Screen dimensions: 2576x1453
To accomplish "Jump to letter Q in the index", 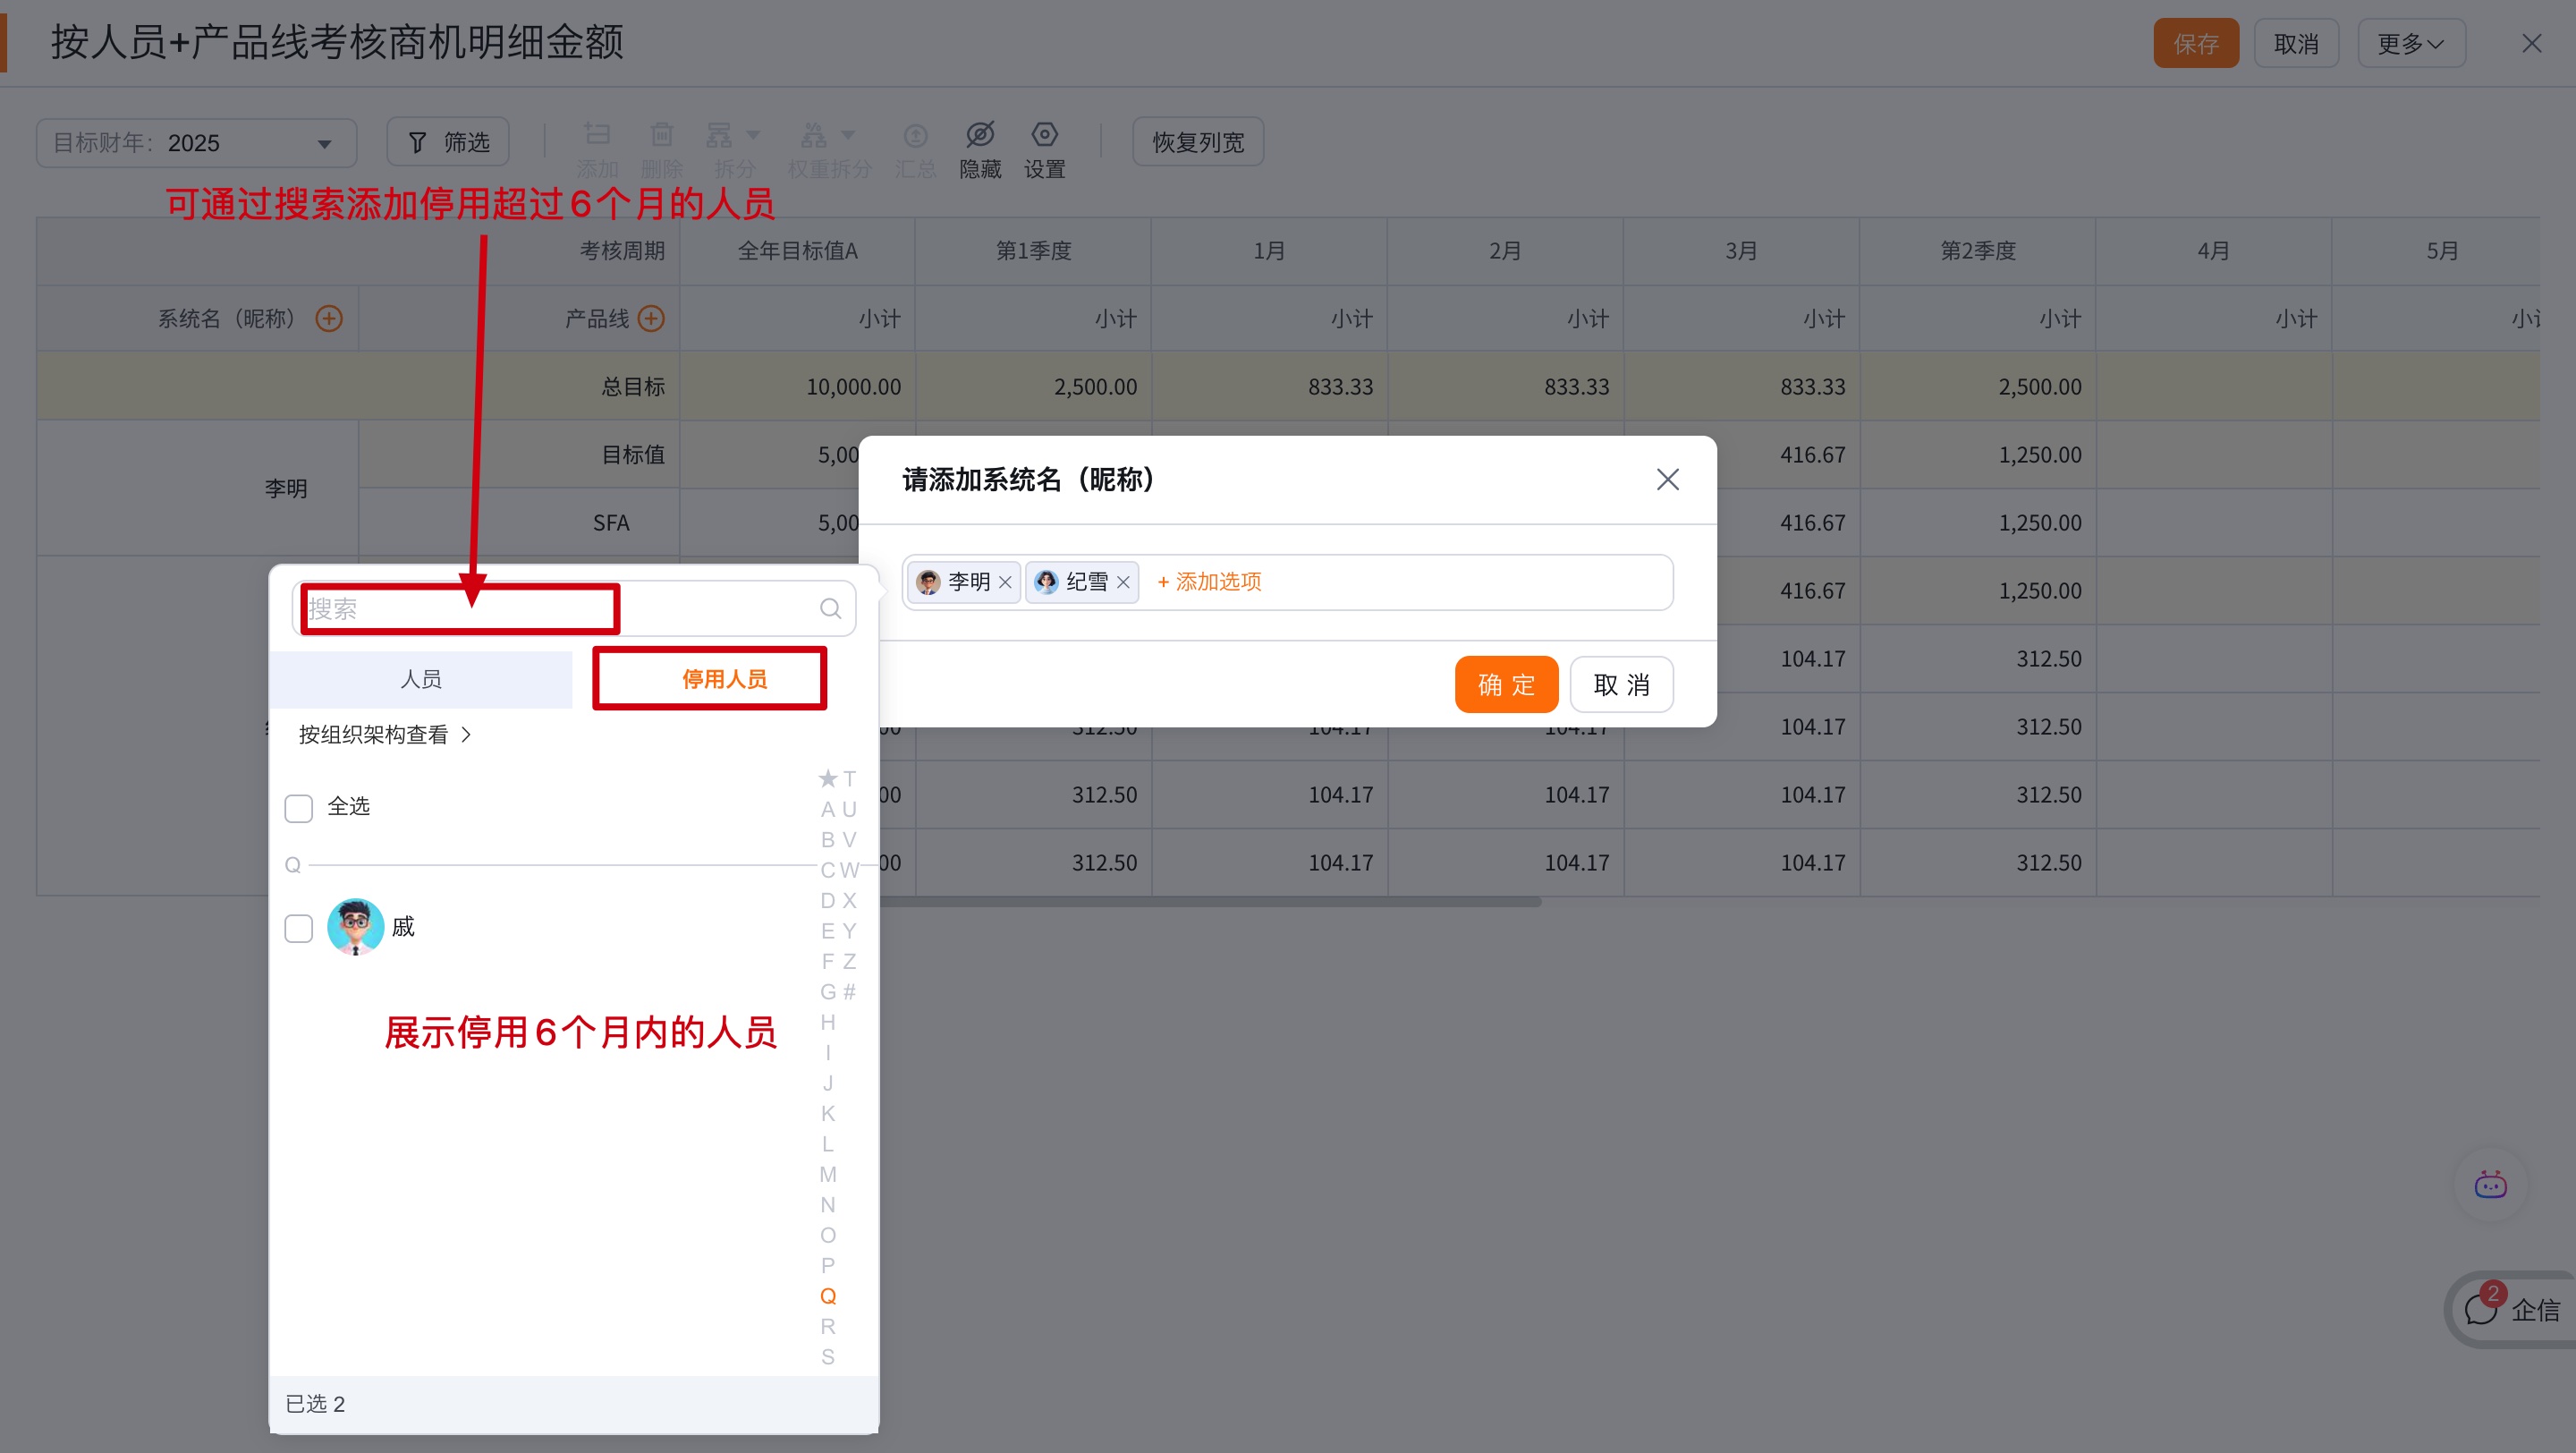I will [827, 1297].
